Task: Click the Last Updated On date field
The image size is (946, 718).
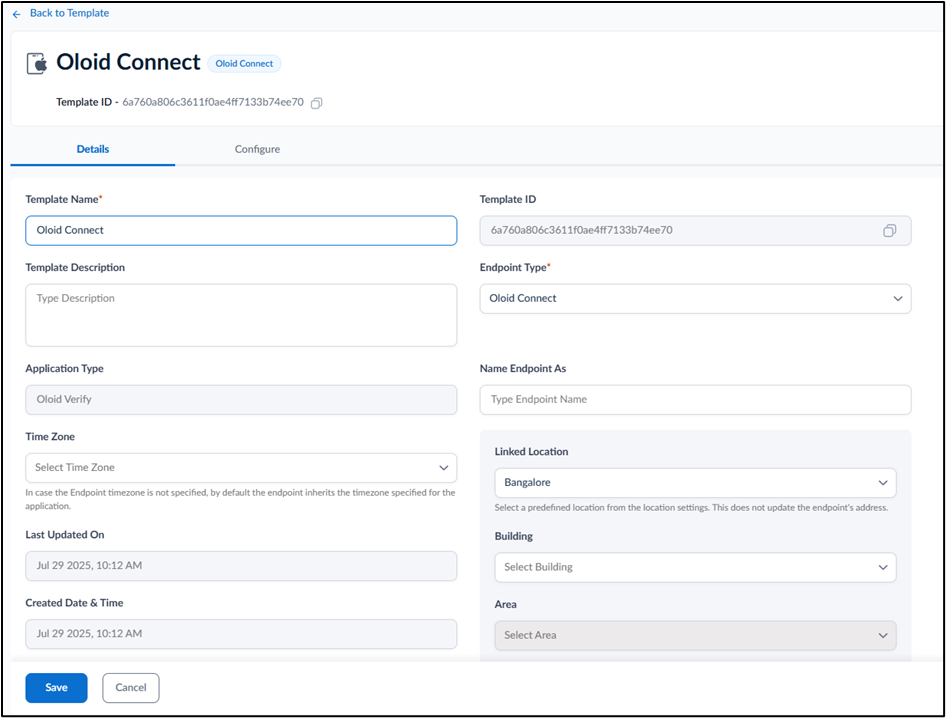Action: tap(241, 566)
